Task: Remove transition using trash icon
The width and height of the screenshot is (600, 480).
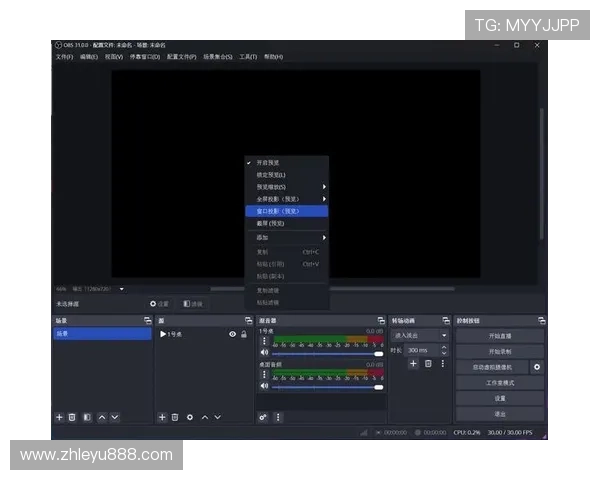Action: tap(428, 363)
